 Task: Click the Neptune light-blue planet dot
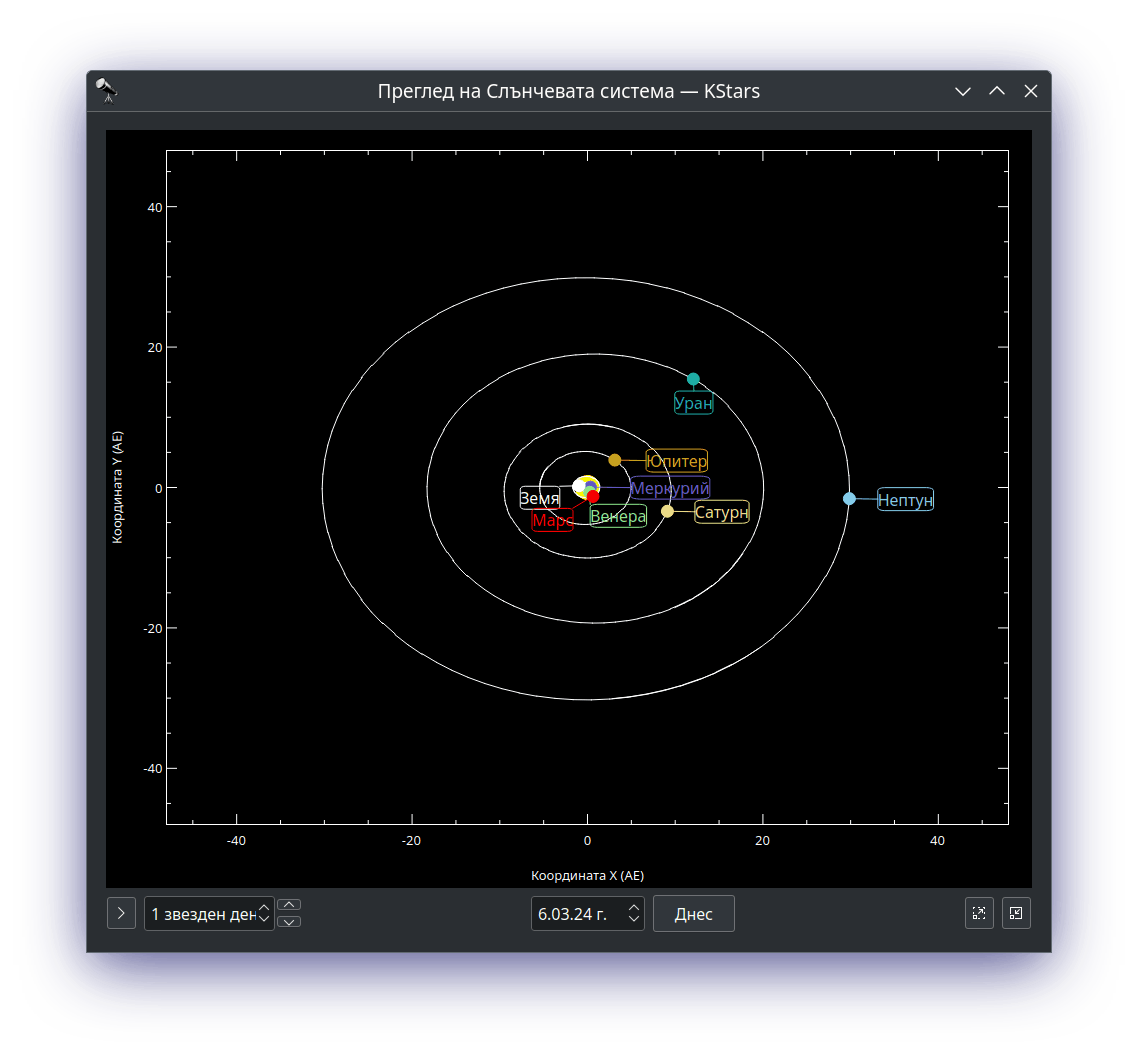click(x=849, y=498)
